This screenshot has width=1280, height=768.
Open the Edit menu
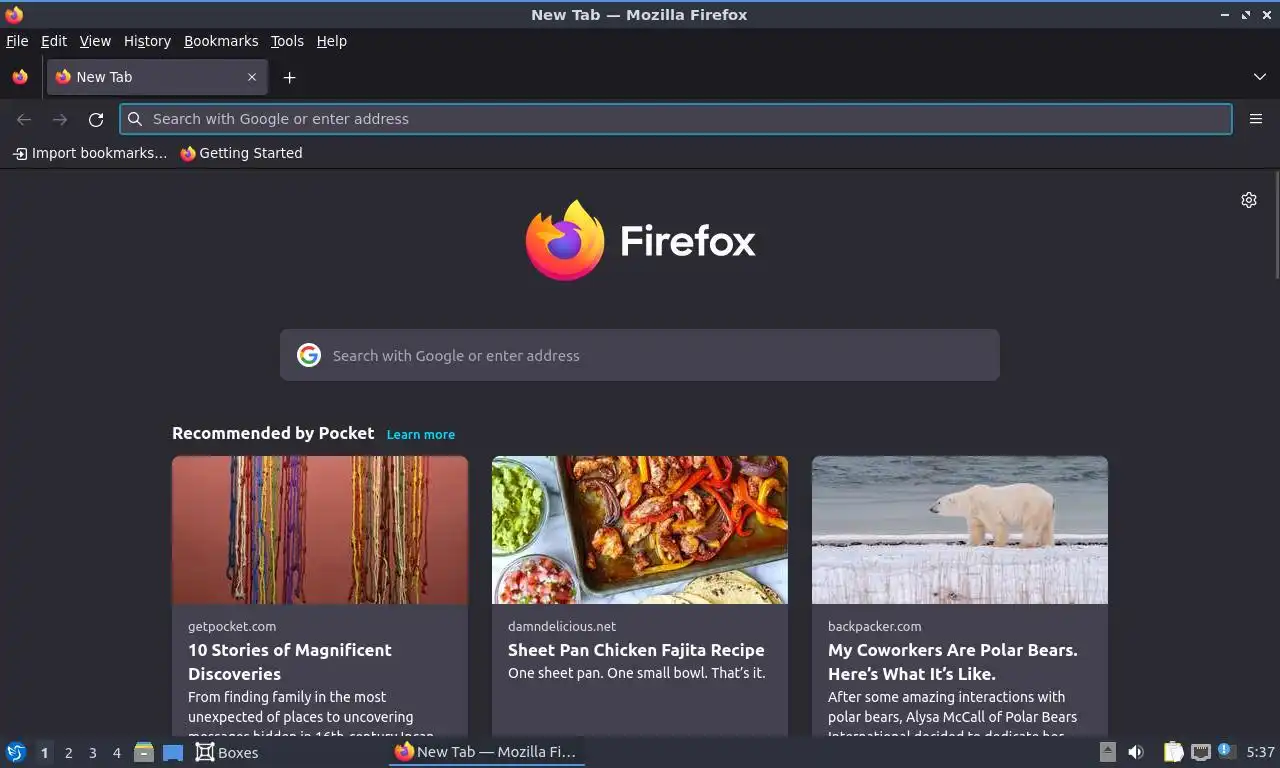click(54, 41)
